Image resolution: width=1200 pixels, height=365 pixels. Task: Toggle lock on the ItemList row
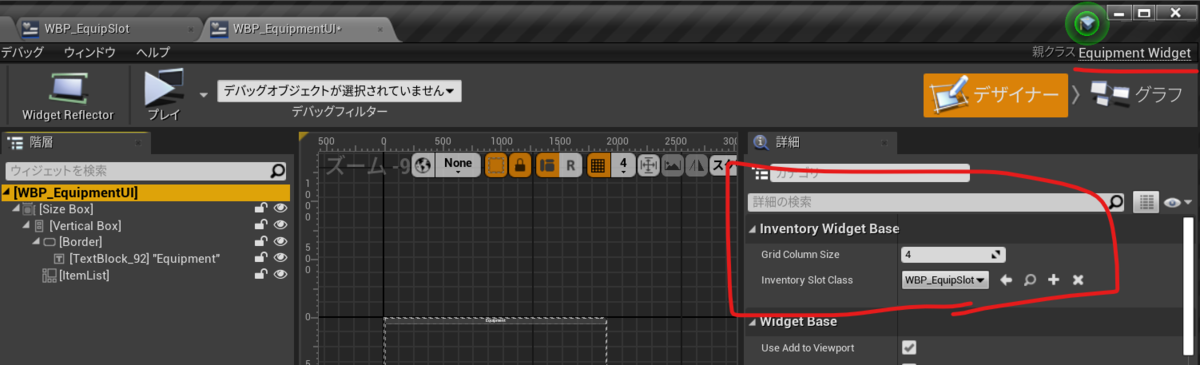(x=261, y=274)
